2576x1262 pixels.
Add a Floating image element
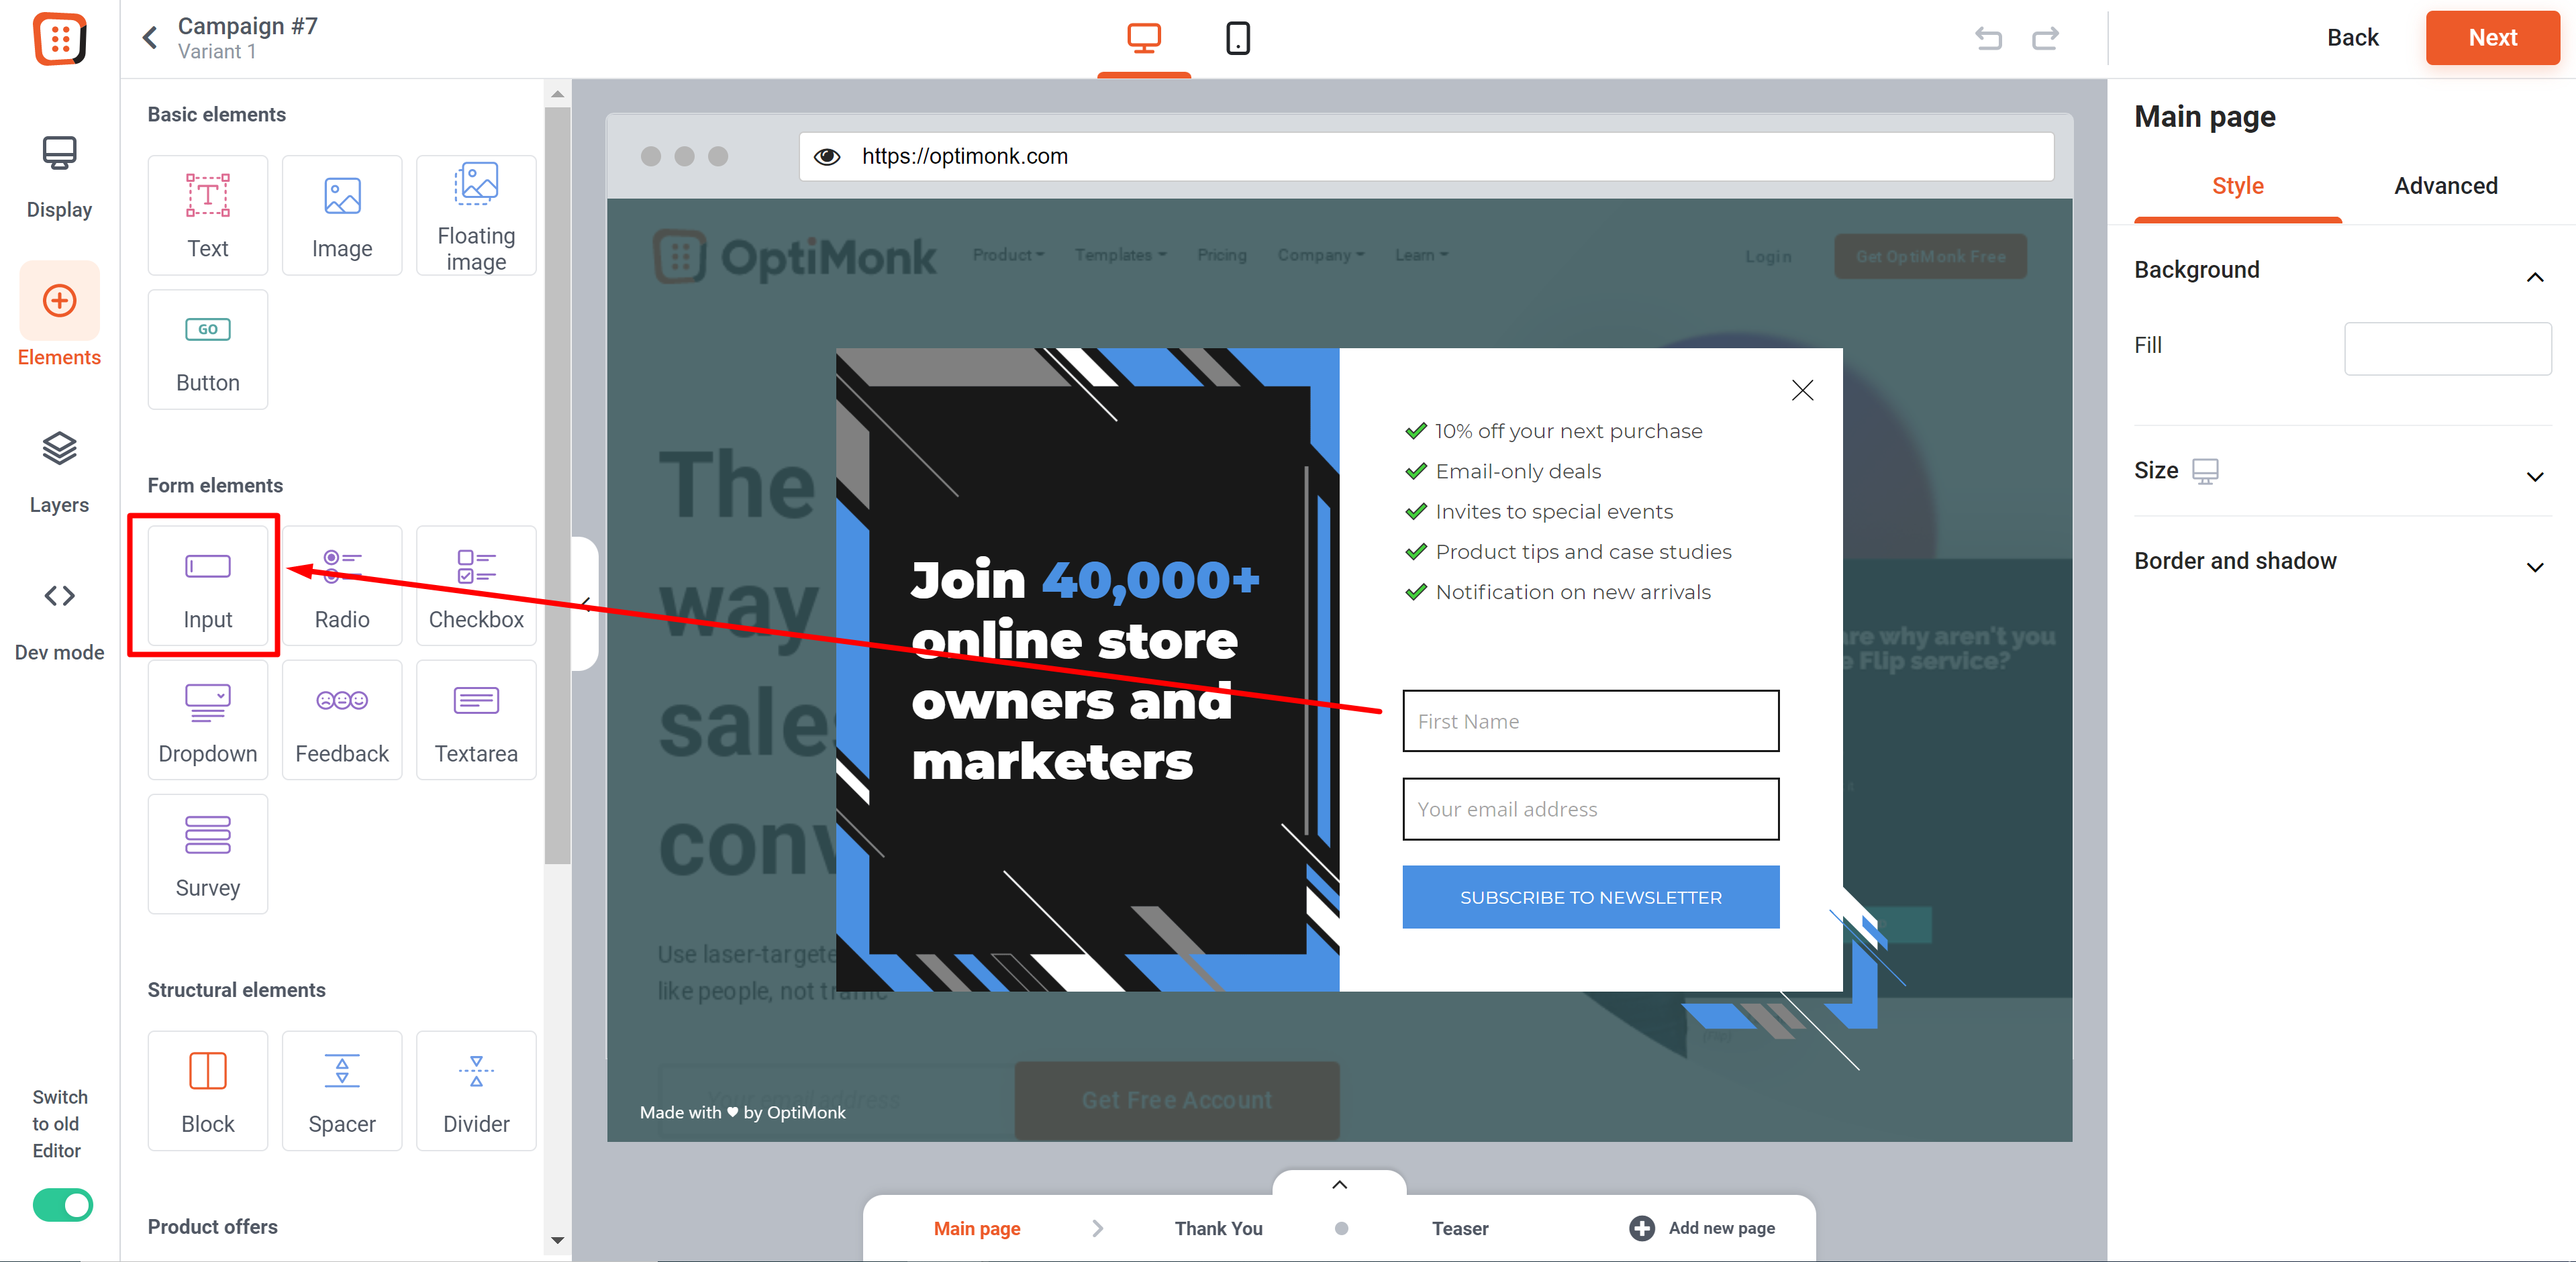(x=476, y=215)
